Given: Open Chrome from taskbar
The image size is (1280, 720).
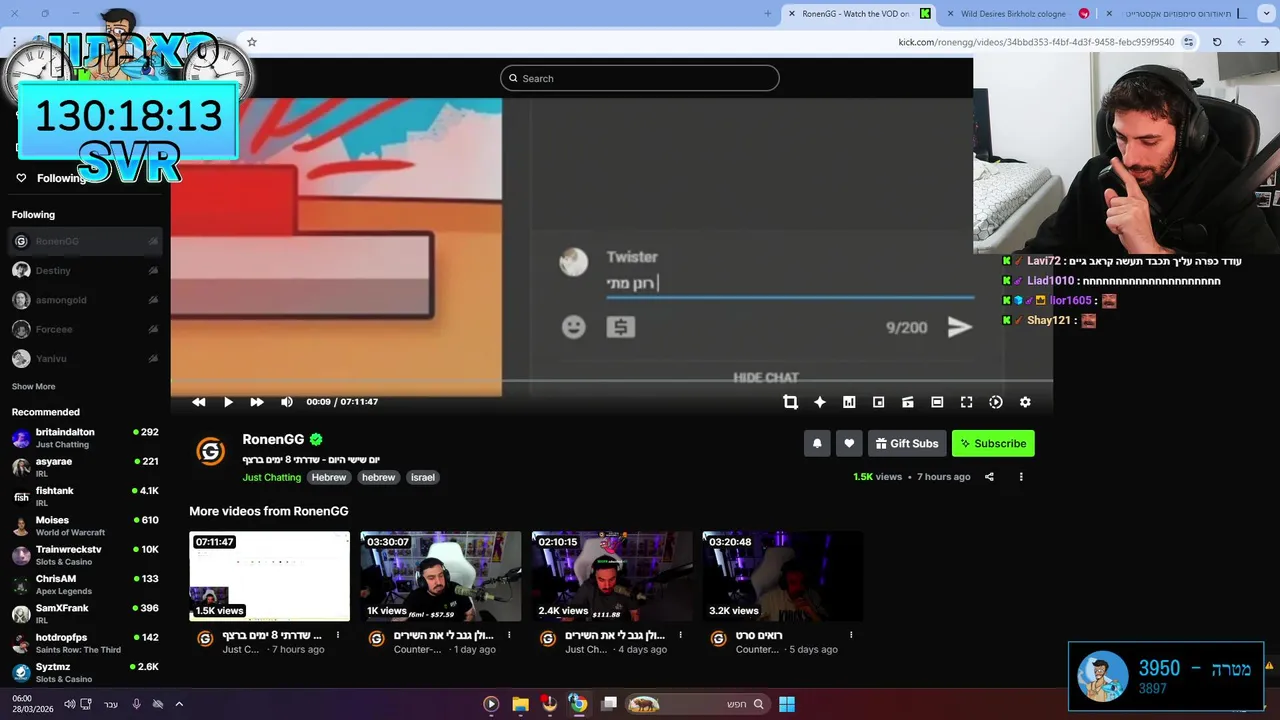Looking at the screenshot, I should 578,704.
